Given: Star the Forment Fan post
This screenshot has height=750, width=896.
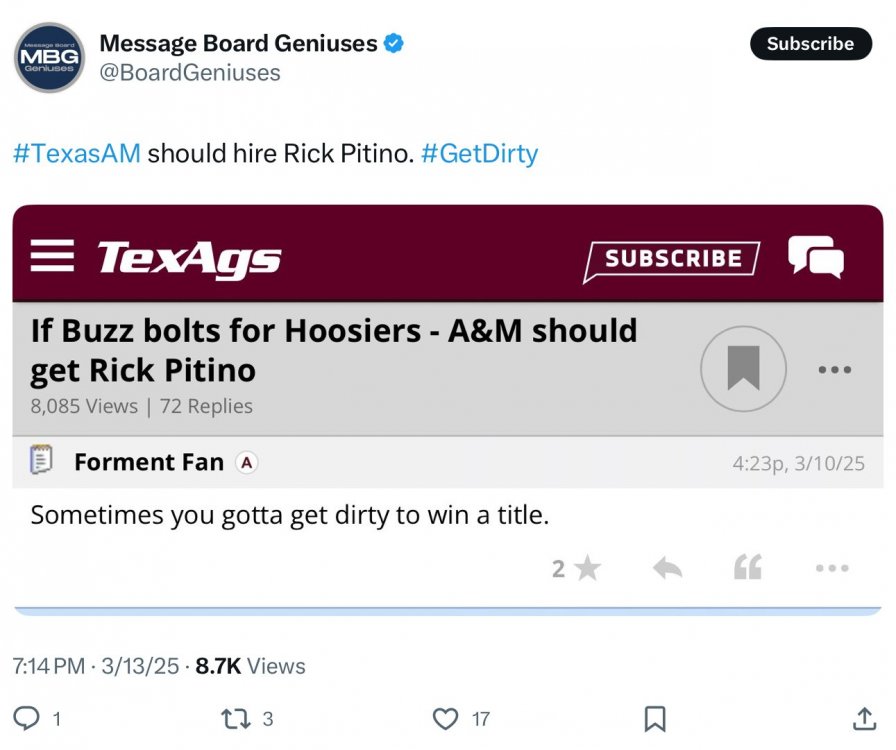Looking at the screenshot, I should point(587,569).
